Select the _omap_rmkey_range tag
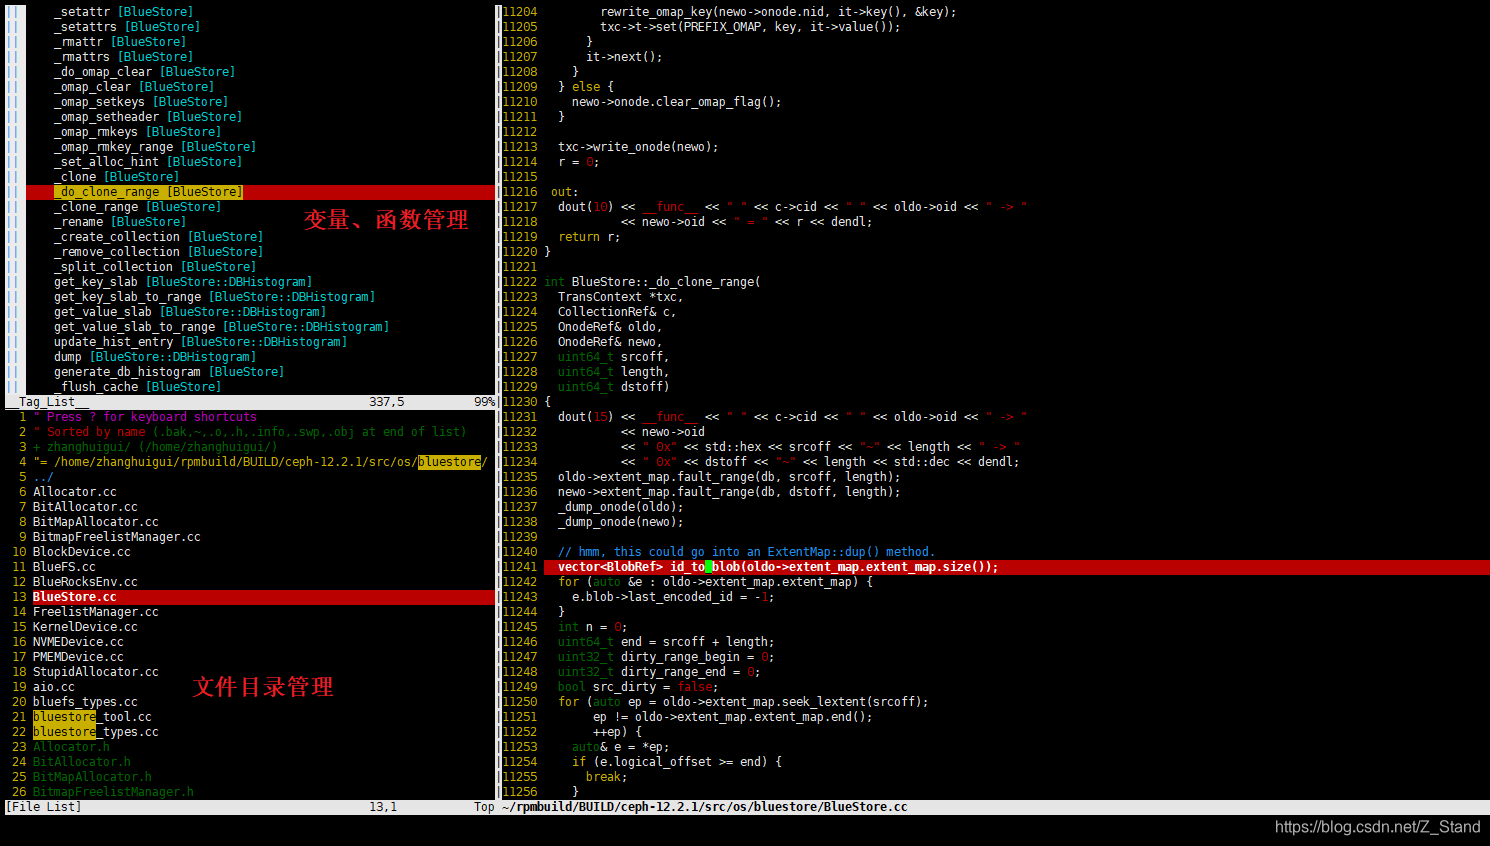The image size is (1490, 846). point(155,147)
